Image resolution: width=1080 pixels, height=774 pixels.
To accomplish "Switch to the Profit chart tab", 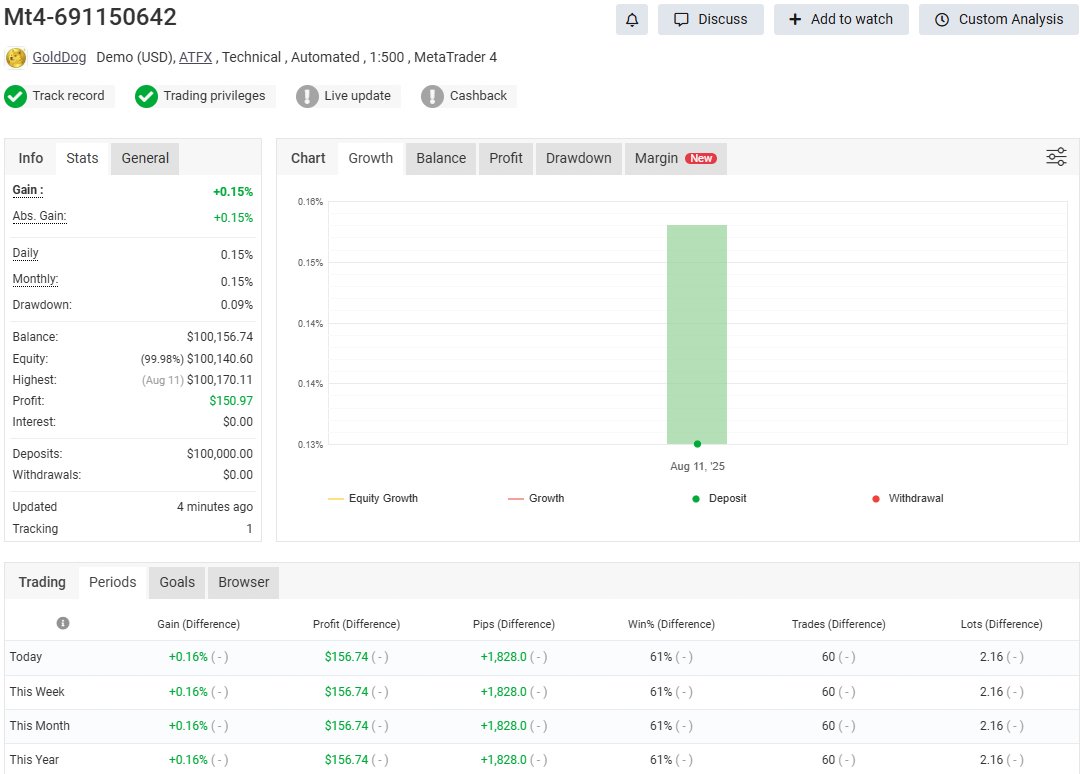I will 506,158.
